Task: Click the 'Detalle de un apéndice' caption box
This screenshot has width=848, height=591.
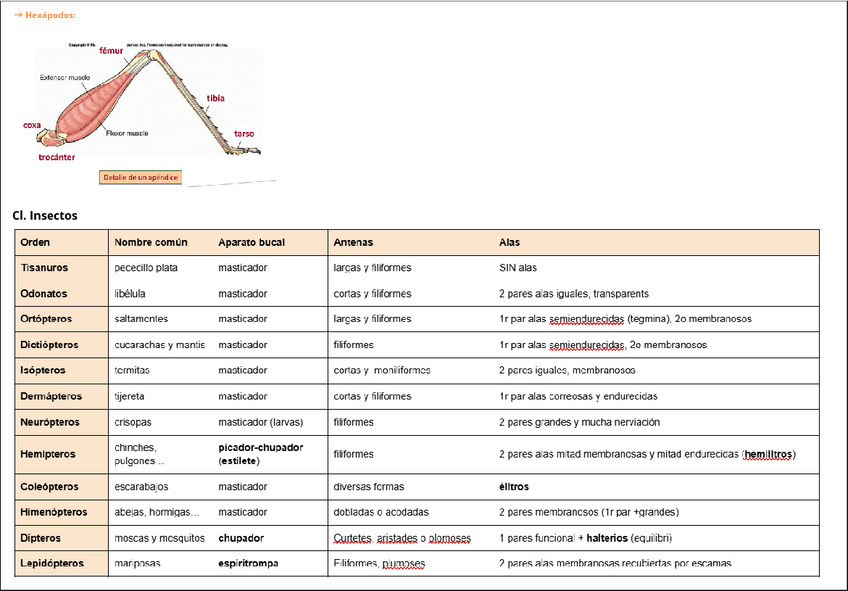Action: click(x=141, y=177)
